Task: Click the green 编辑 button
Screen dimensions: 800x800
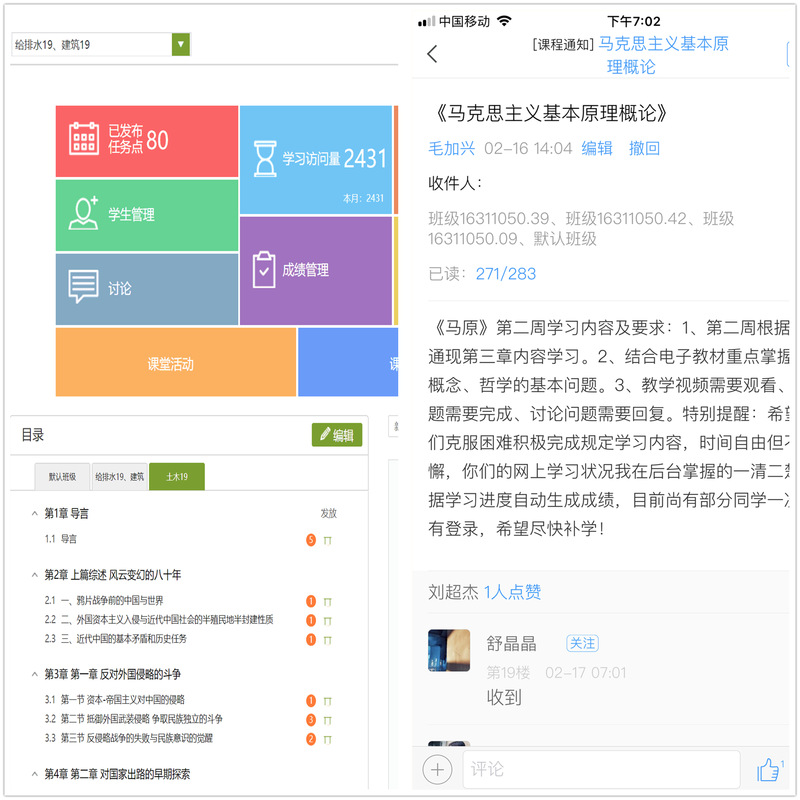Action: tap(337, 435)
